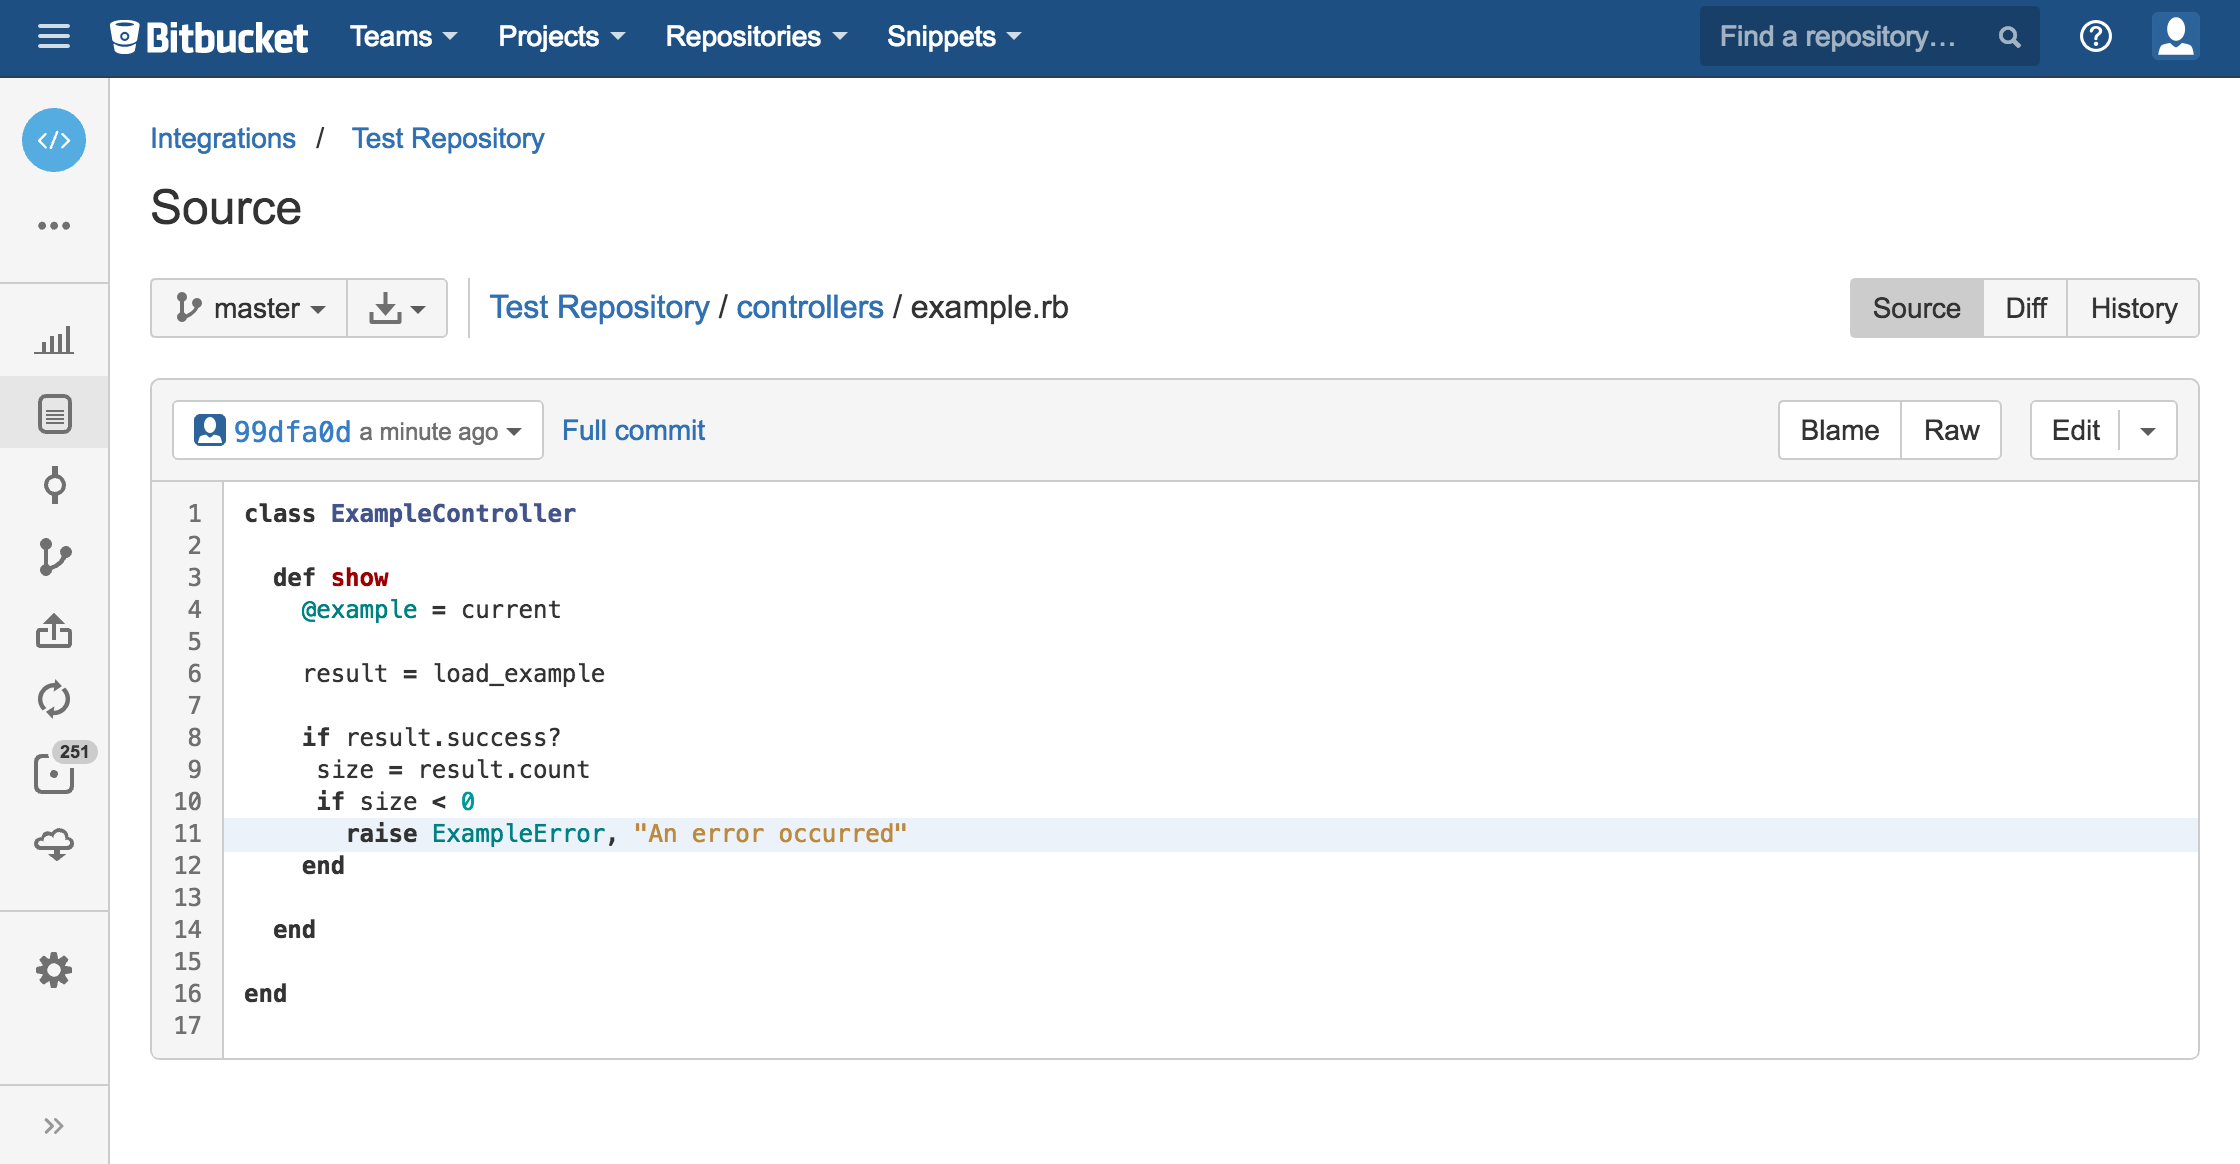Click the Commits icon in sidebar
This screenshot has width=2240, height=1164.
click(55, 483)
